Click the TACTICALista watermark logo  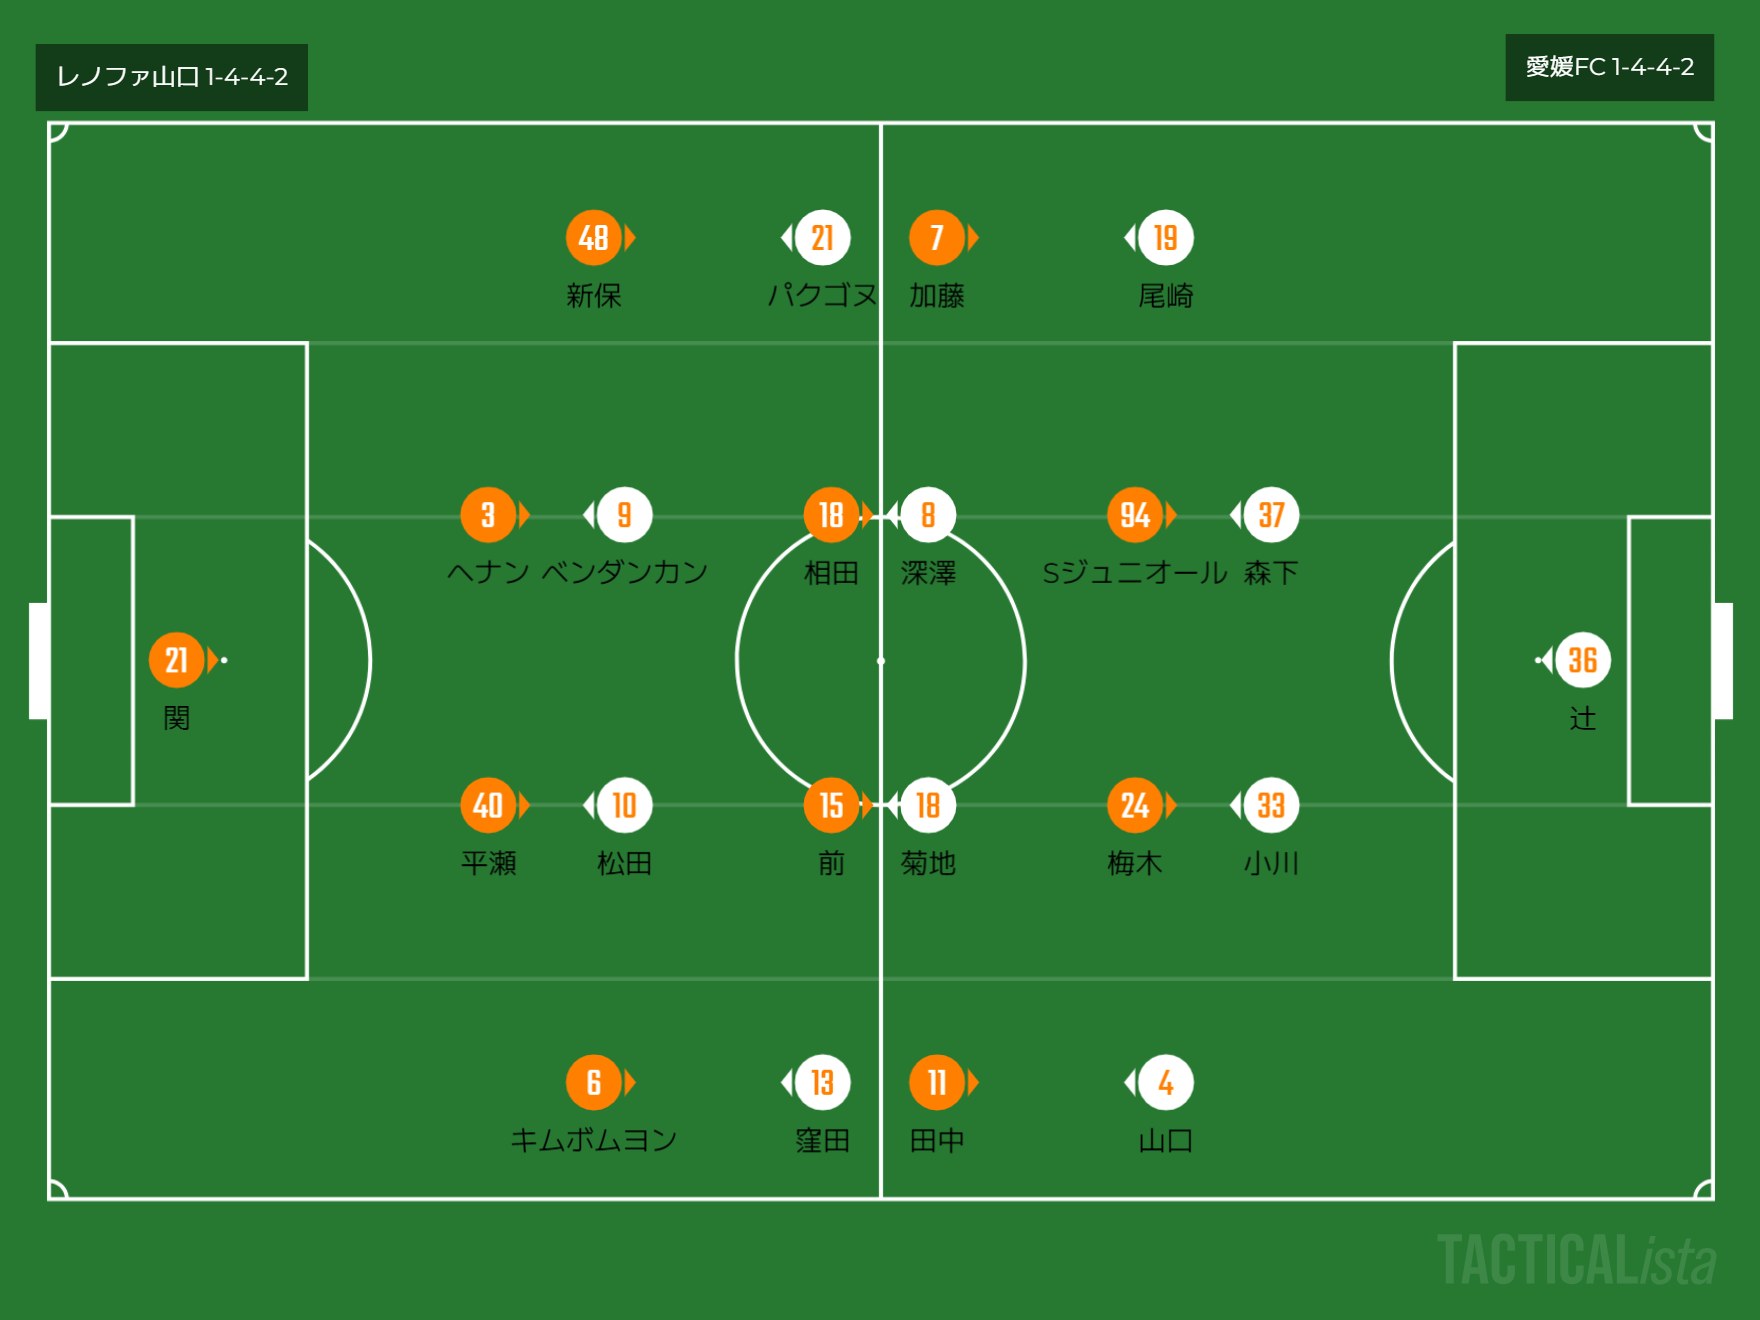point(1576,1260)
